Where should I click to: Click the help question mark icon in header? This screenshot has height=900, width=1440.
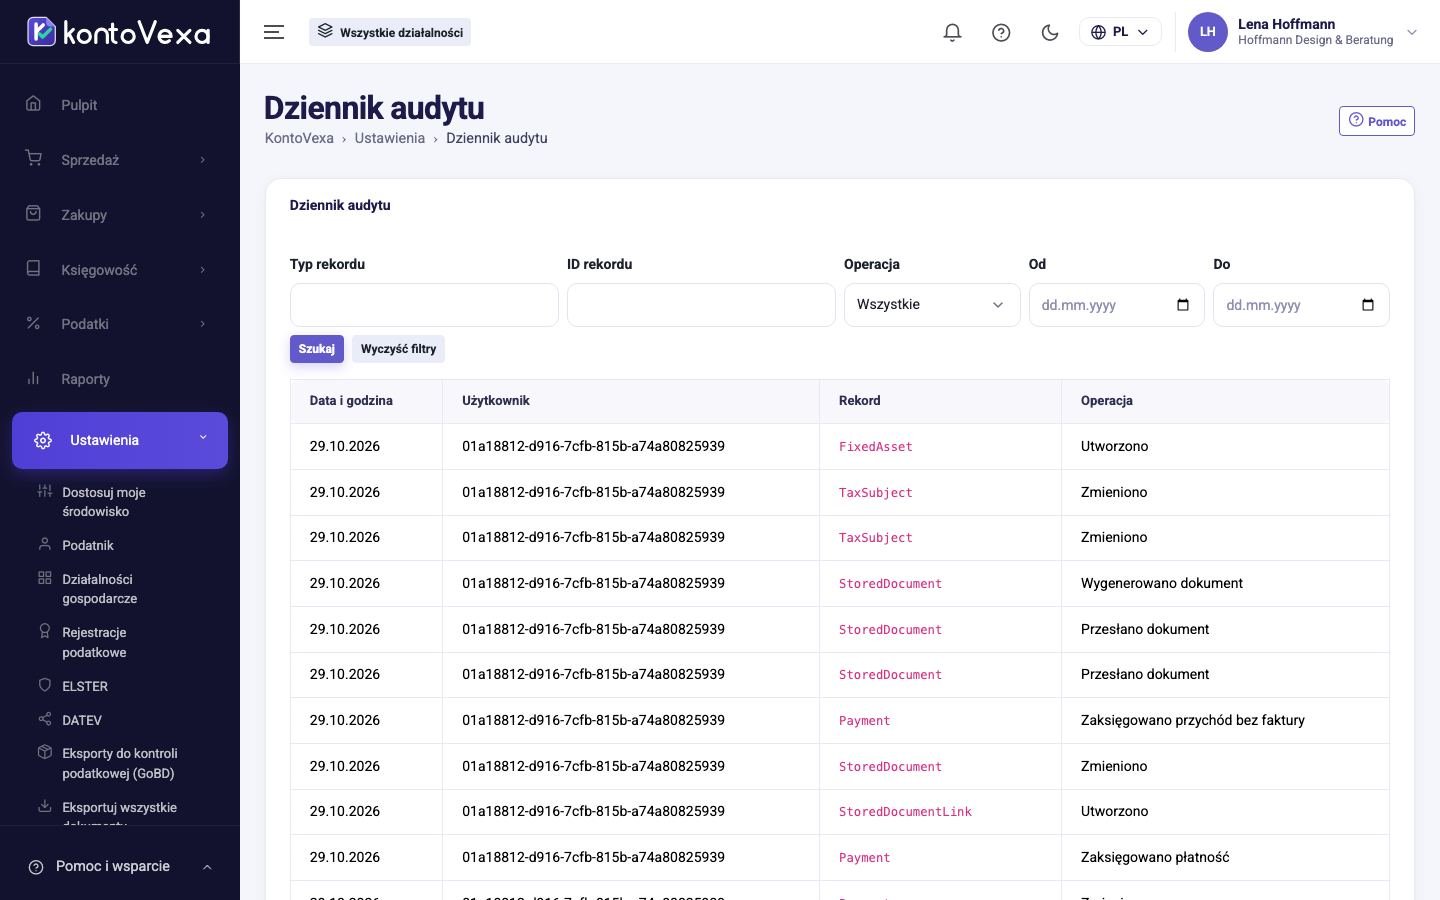tap(1001, 32)
